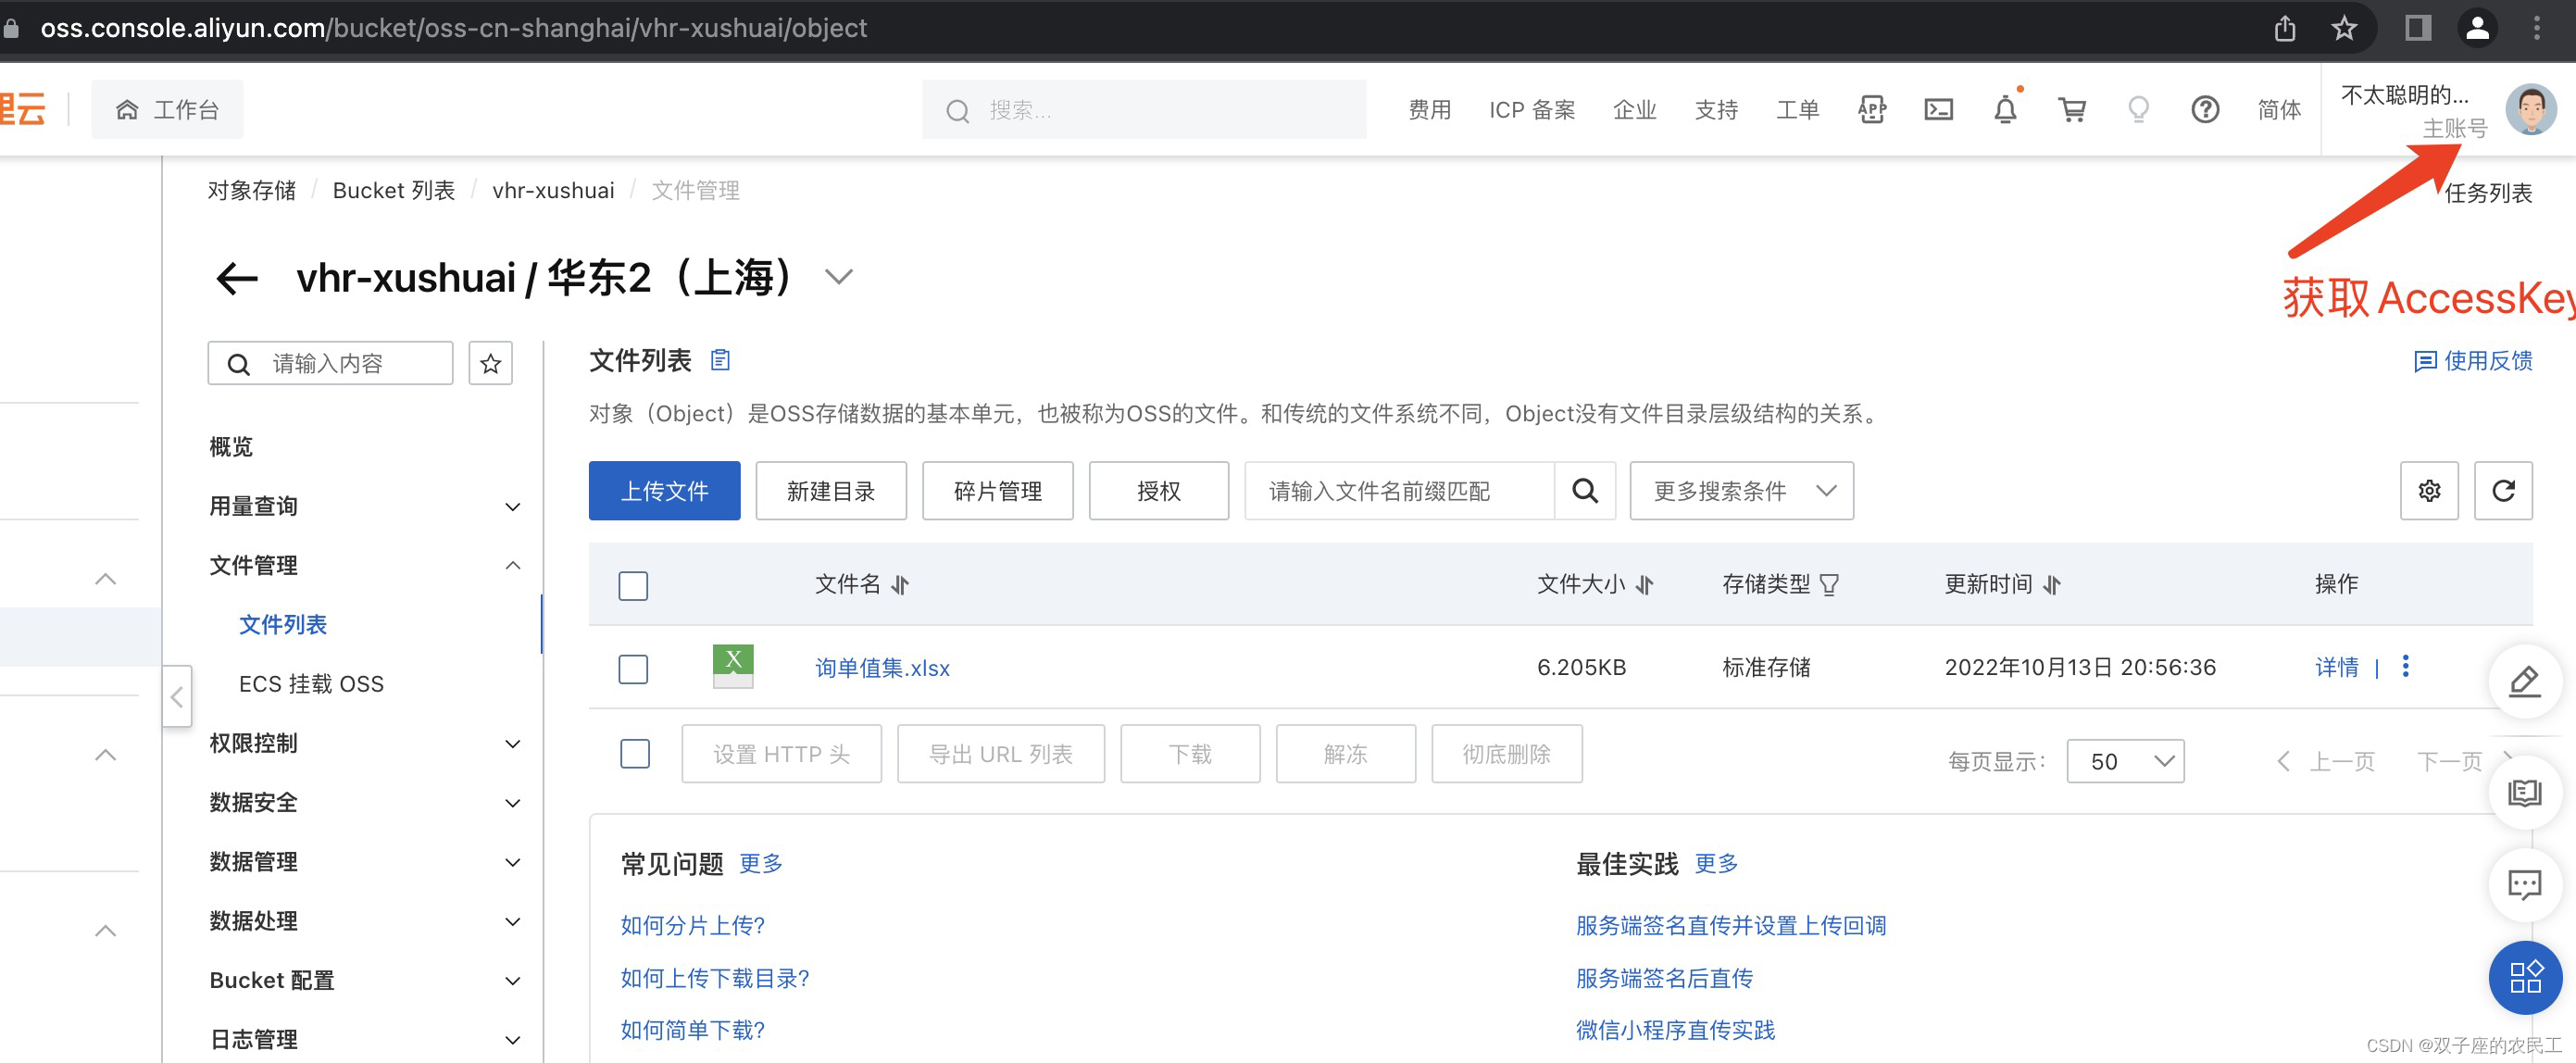Open CloudShell terminal icon in top bar
The width and height of the screenshot is (2576, 1063).
(1938, 109)
